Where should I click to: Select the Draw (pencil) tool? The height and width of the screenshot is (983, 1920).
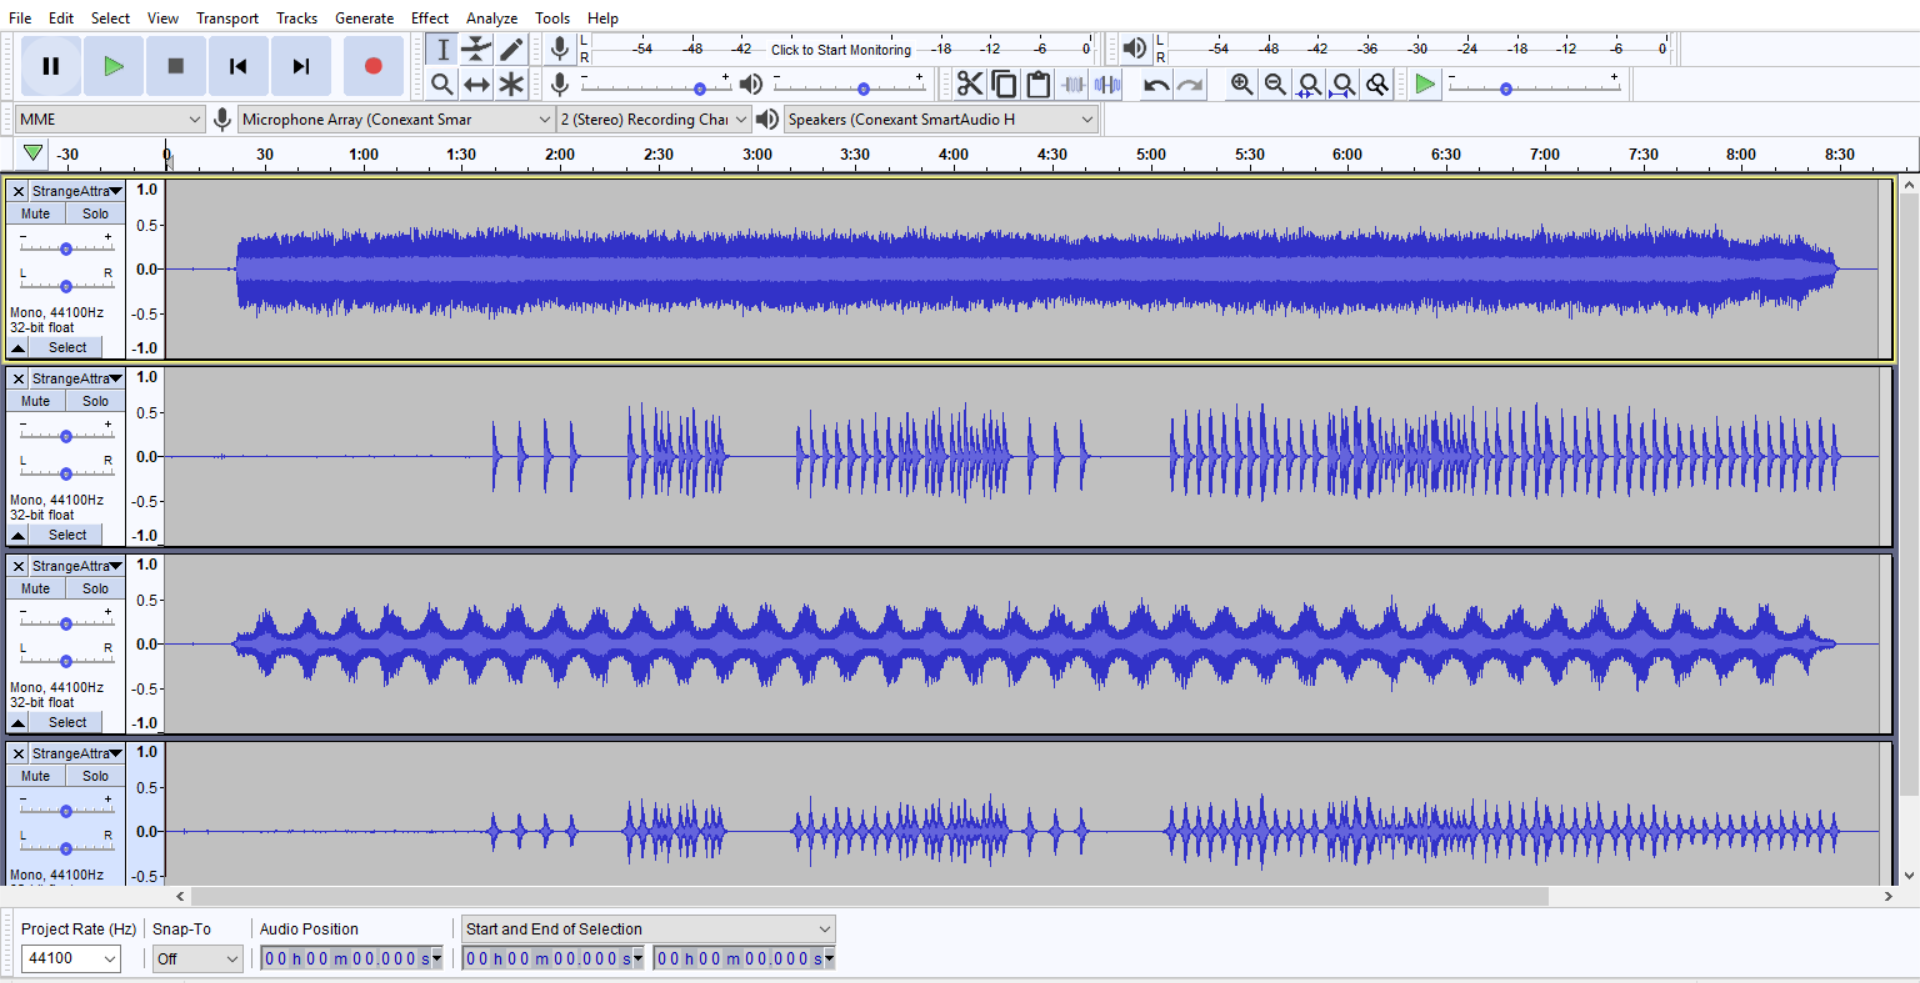click(x=511, y=49)
